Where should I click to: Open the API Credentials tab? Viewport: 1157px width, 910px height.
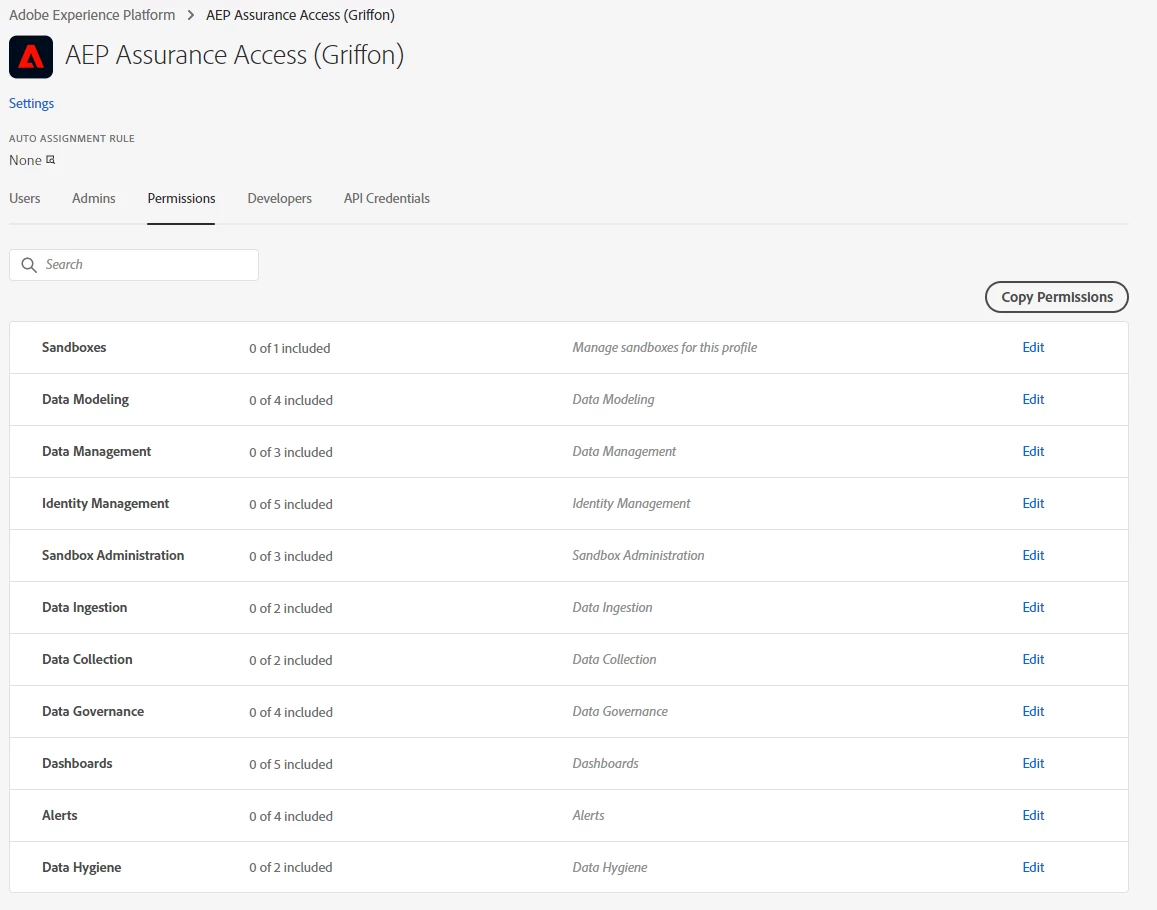click(x=387, y=199)
